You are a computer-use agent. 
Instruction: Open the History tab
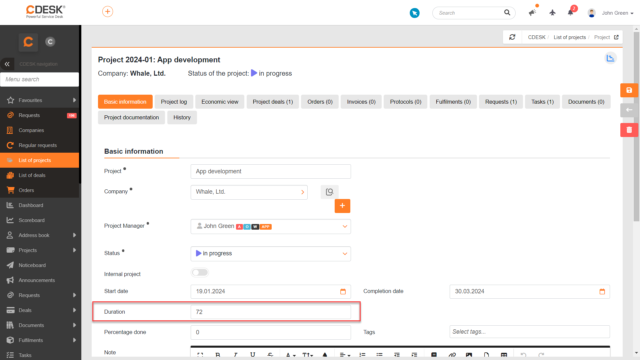[182, 118]
